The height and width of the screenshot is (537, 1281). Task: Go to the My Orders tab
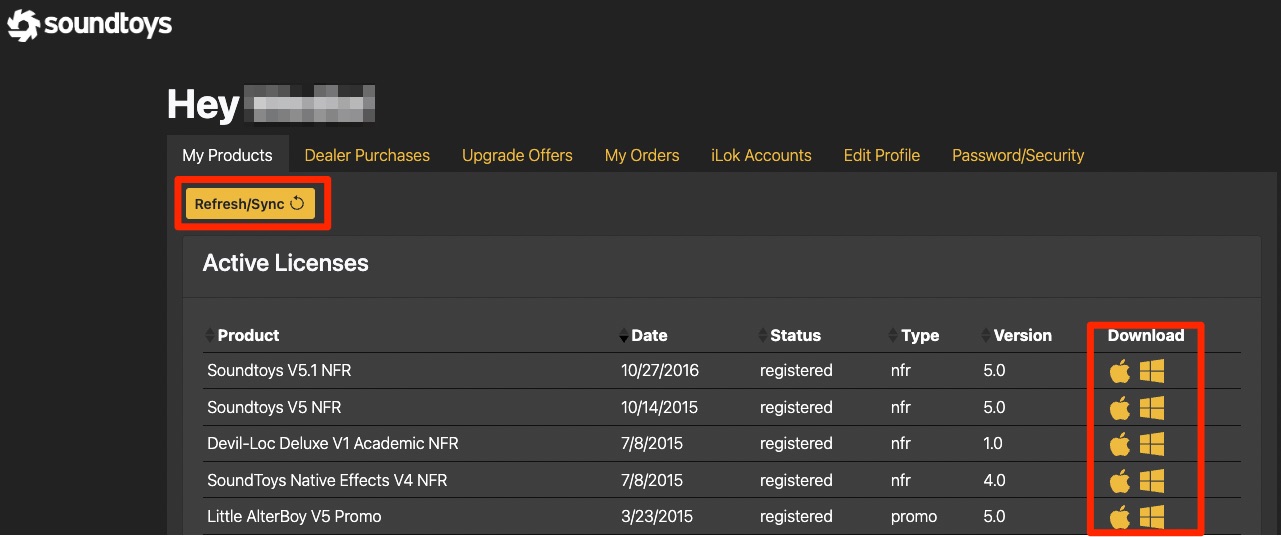tap(642, 155)
